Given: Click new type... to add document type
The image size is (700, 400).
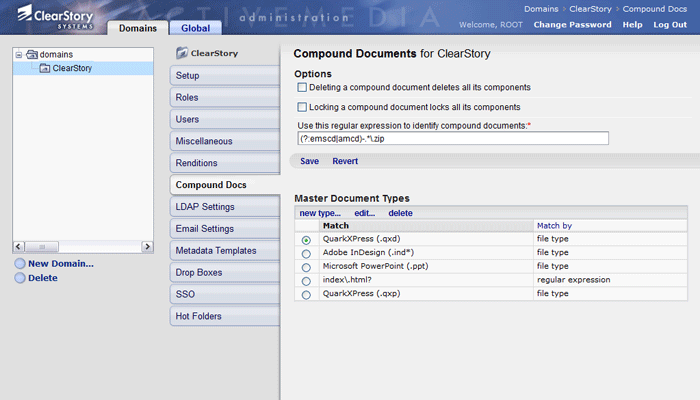Looking at the screenshot, I should (320, 213).
